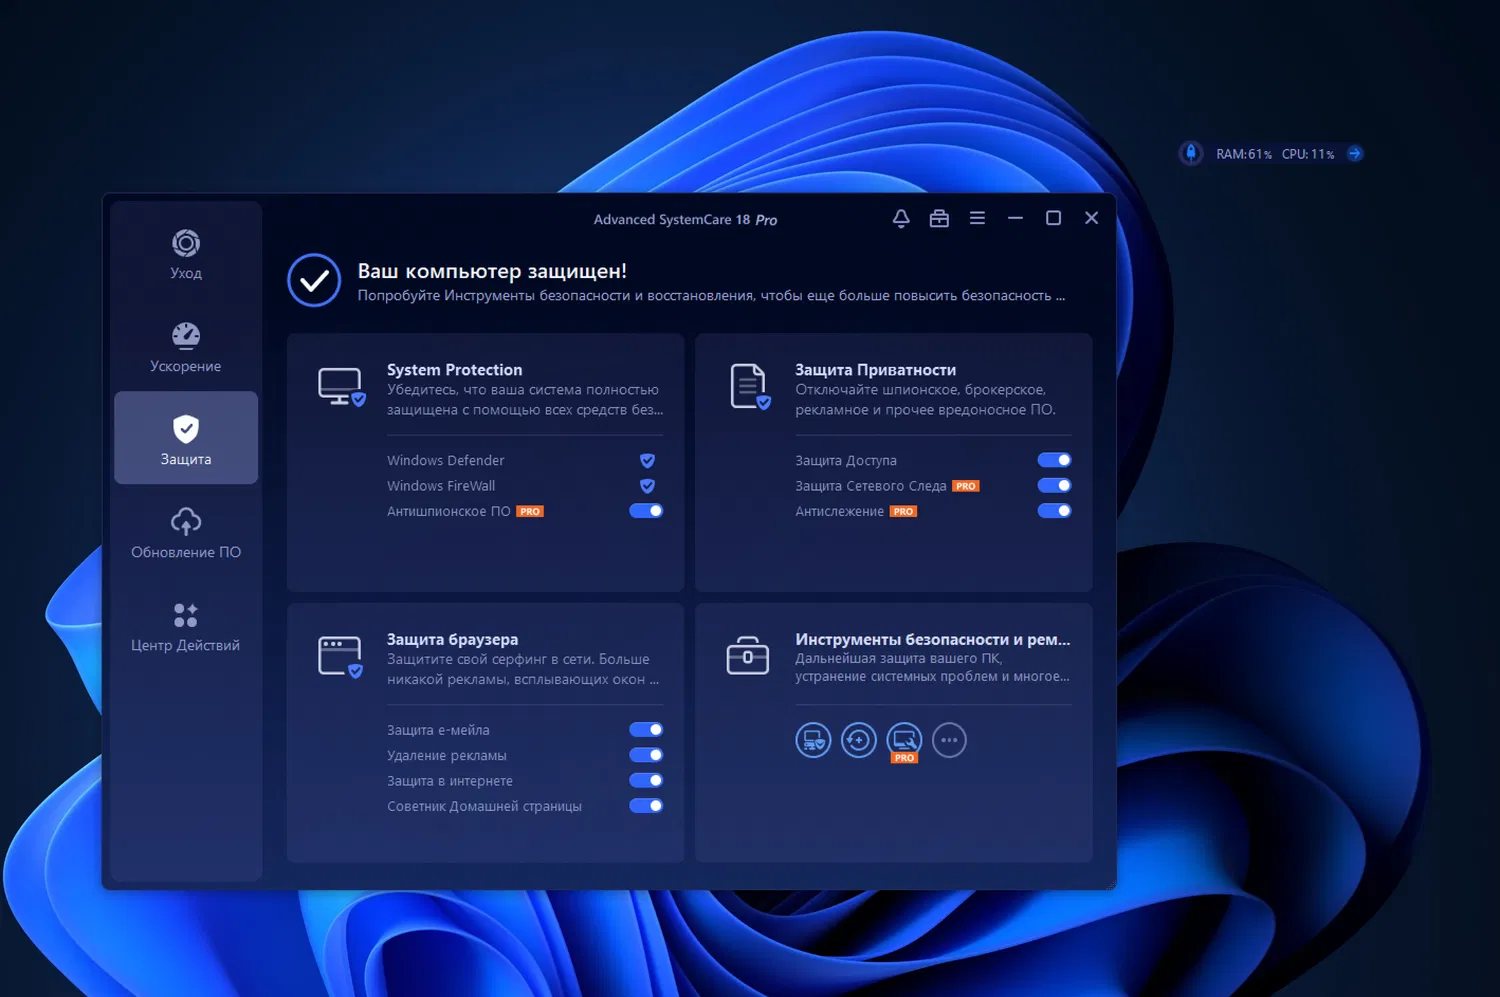Click the Windows Defender label

(x=446, y=461)
